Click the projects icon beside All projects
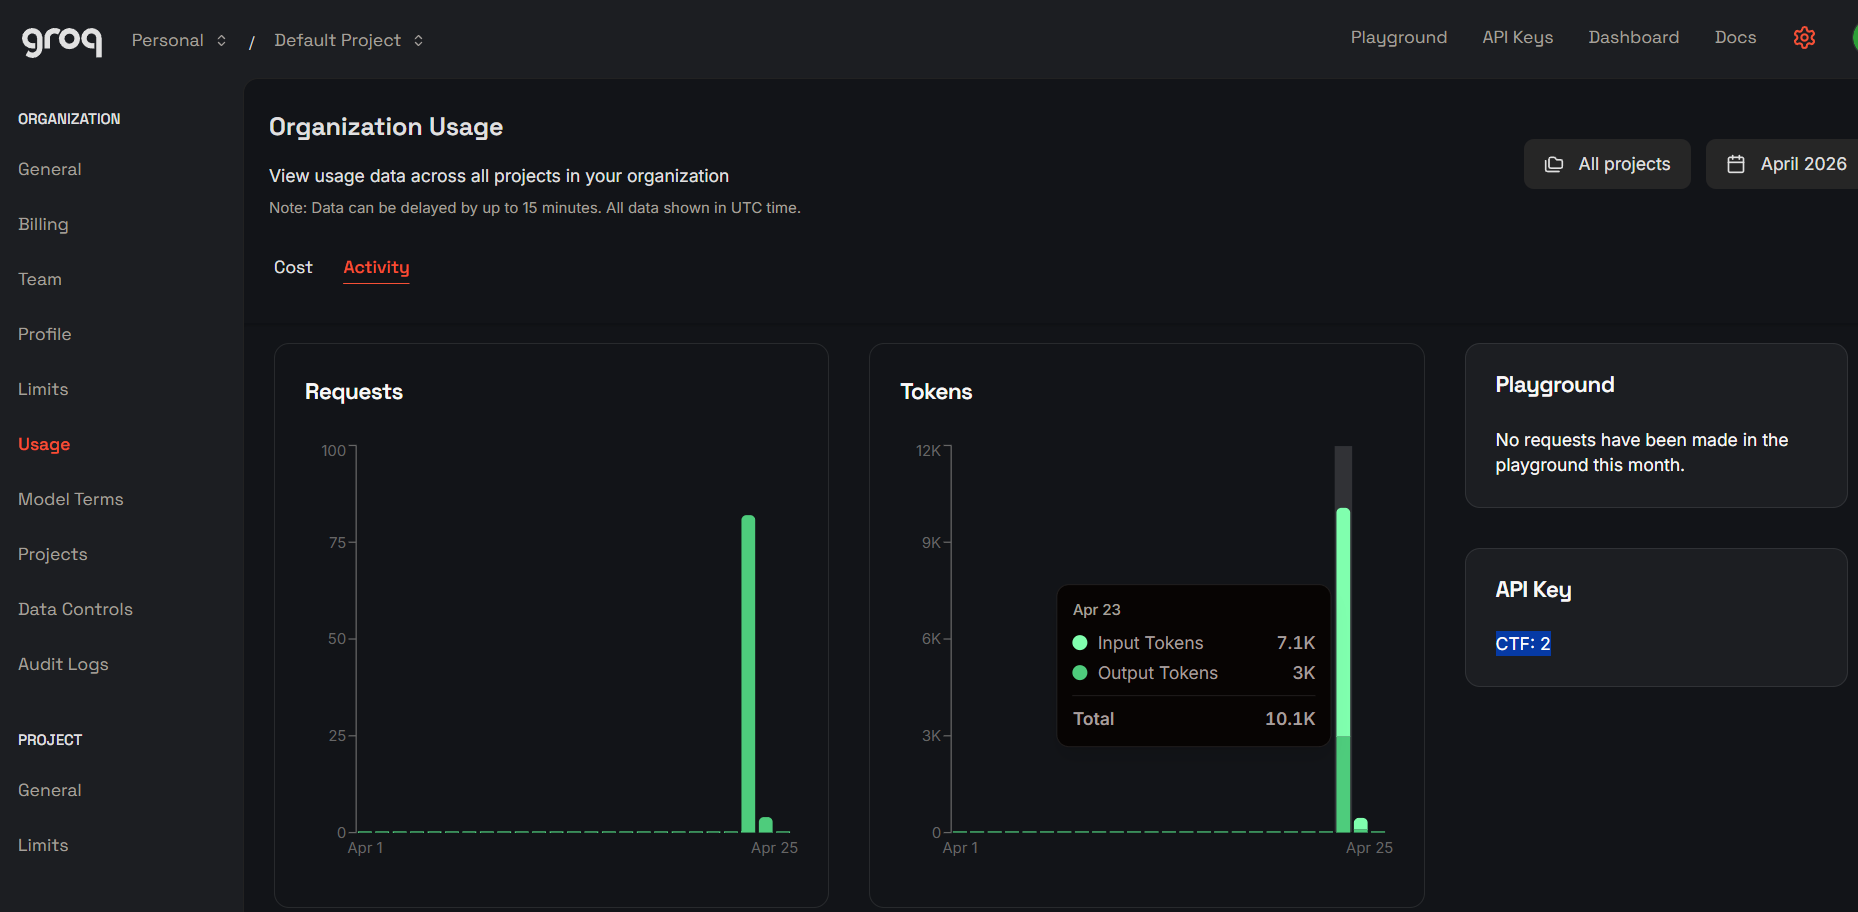This screenshot has height=912, width=1858. (x=1554, y=164)
